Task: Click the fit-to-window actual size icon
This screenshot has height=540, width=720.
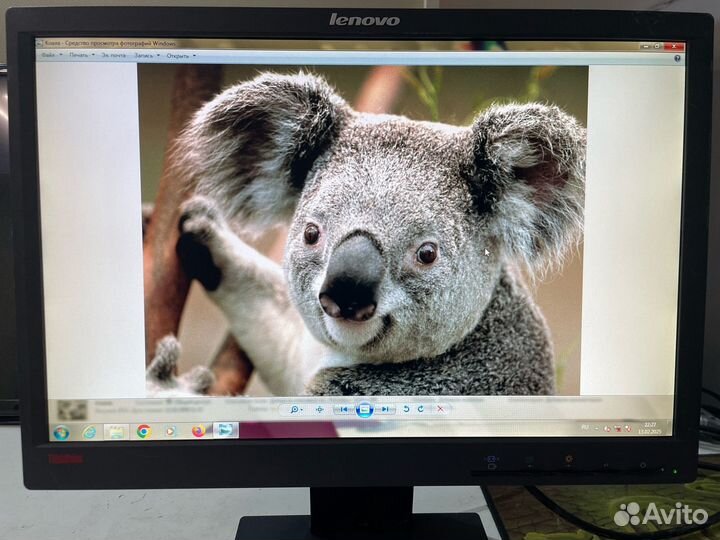Action: (x=320, y=409)
